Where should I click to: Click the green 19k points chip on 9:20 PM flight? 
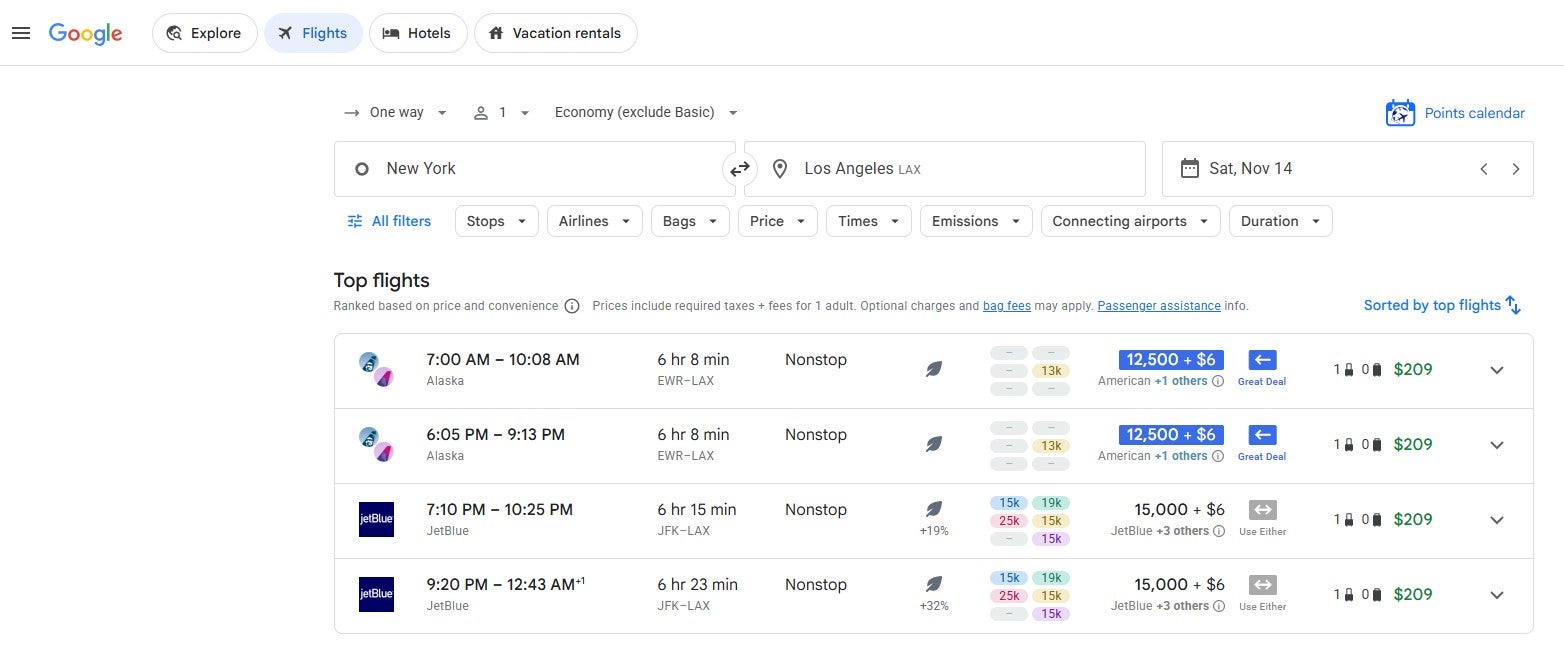[1051, 578]
